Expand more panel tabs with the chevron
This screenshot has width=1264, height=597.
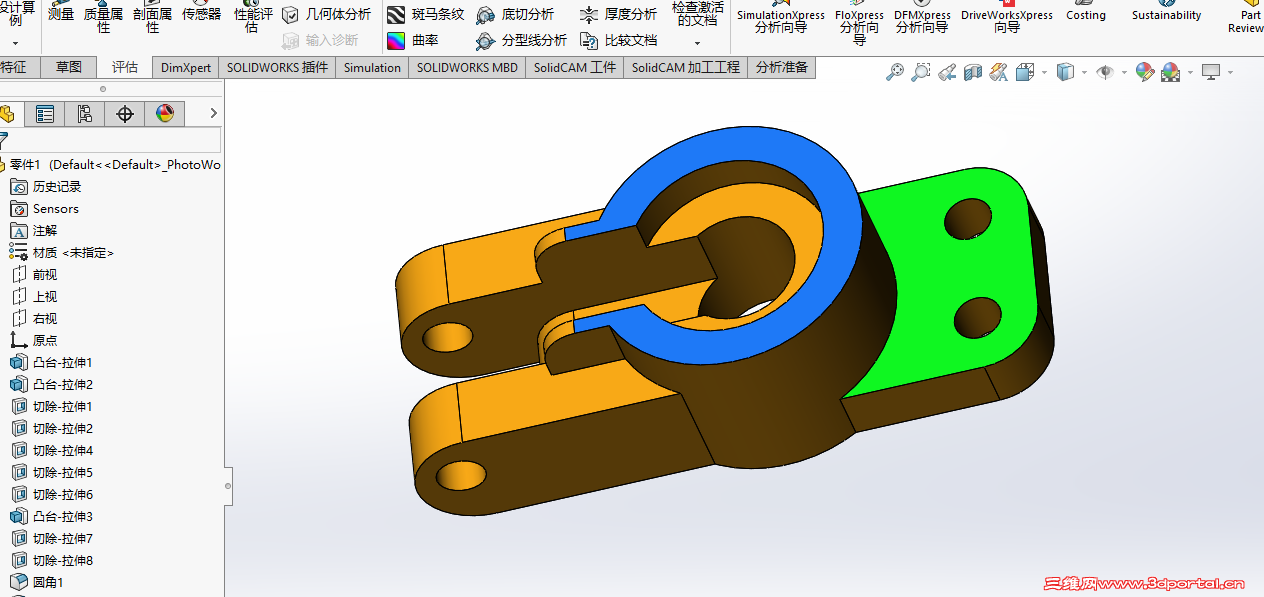(213, 114)
